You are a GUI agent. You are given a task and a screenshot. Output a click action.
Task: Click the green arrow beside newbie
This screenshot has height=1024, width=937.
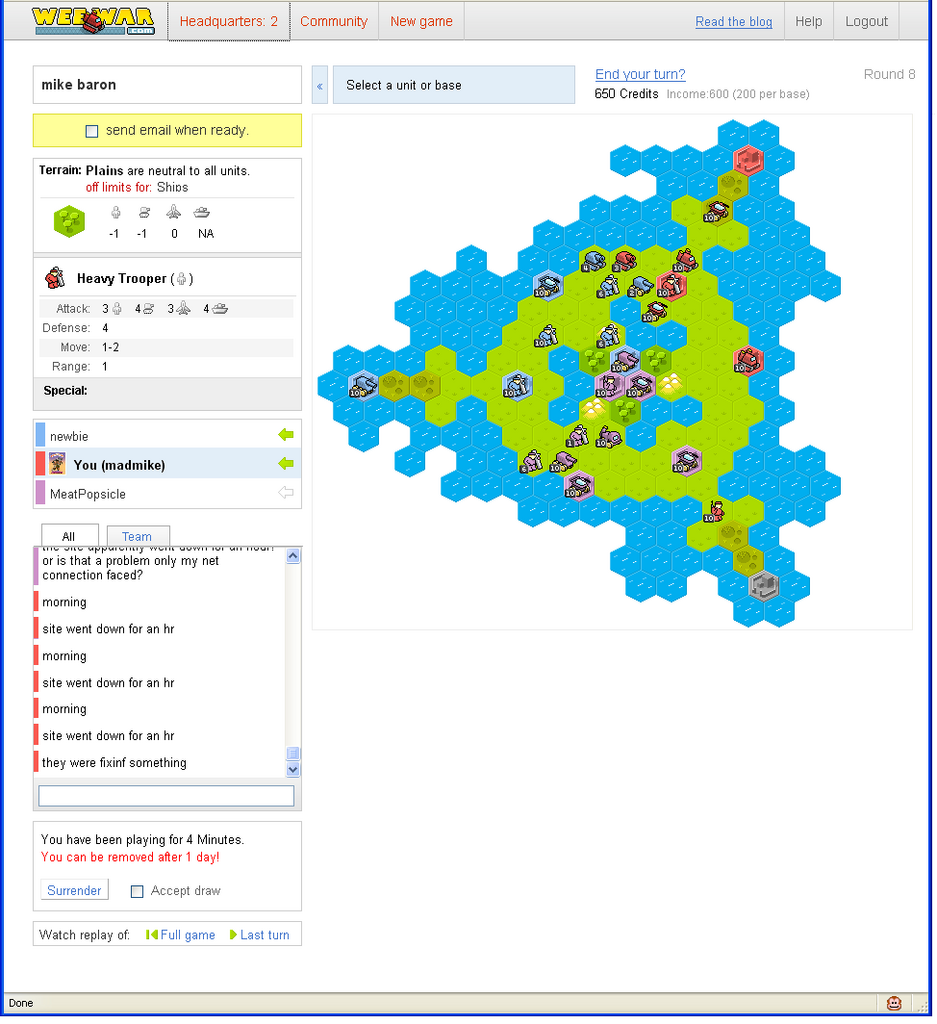pos(286,435)
